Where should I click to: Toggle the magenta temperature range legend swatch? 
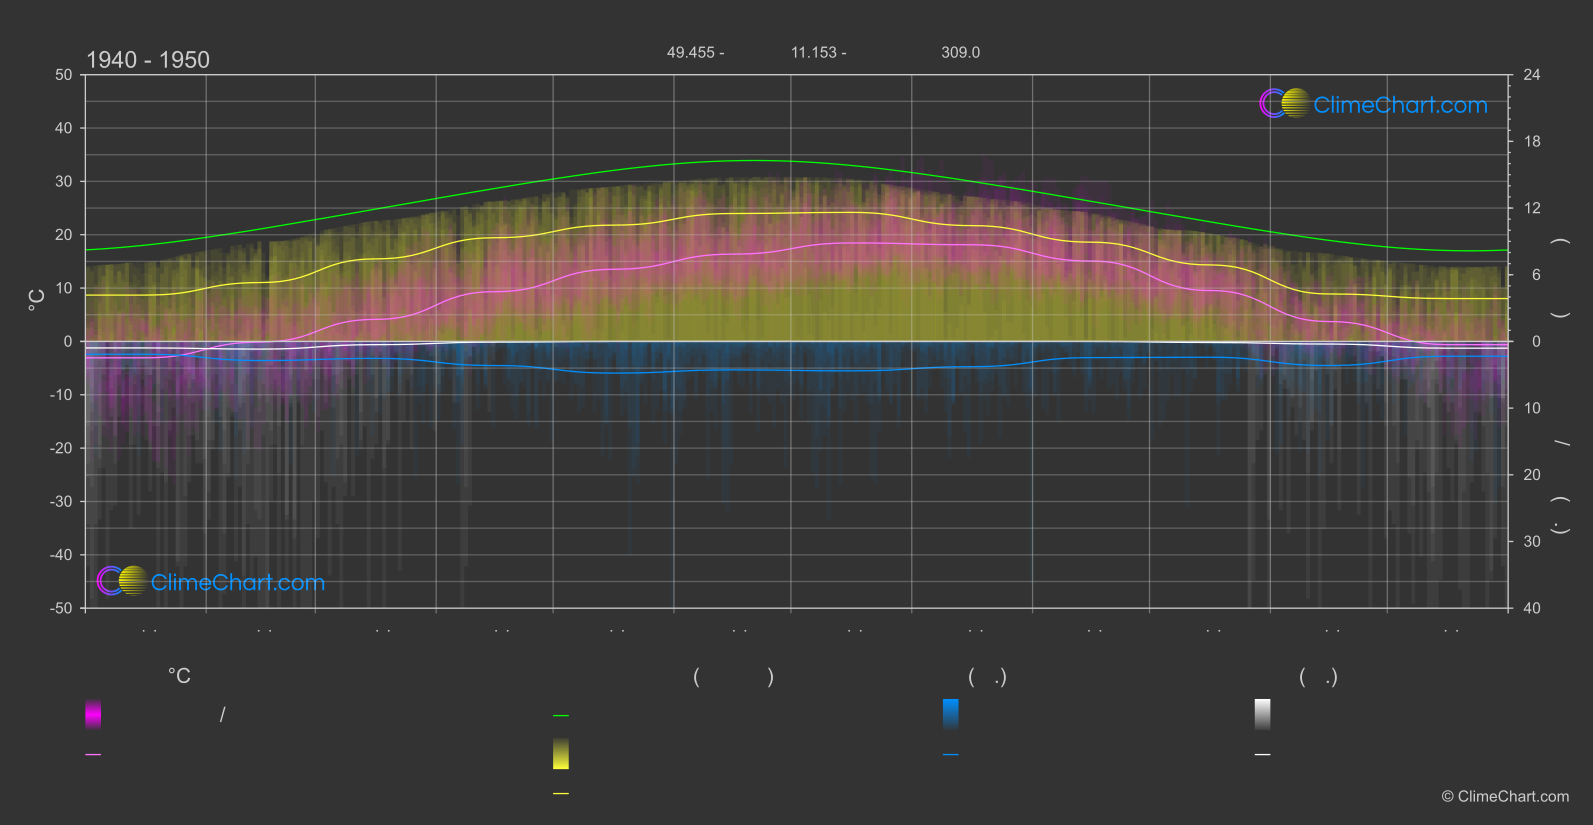point(93,714)
